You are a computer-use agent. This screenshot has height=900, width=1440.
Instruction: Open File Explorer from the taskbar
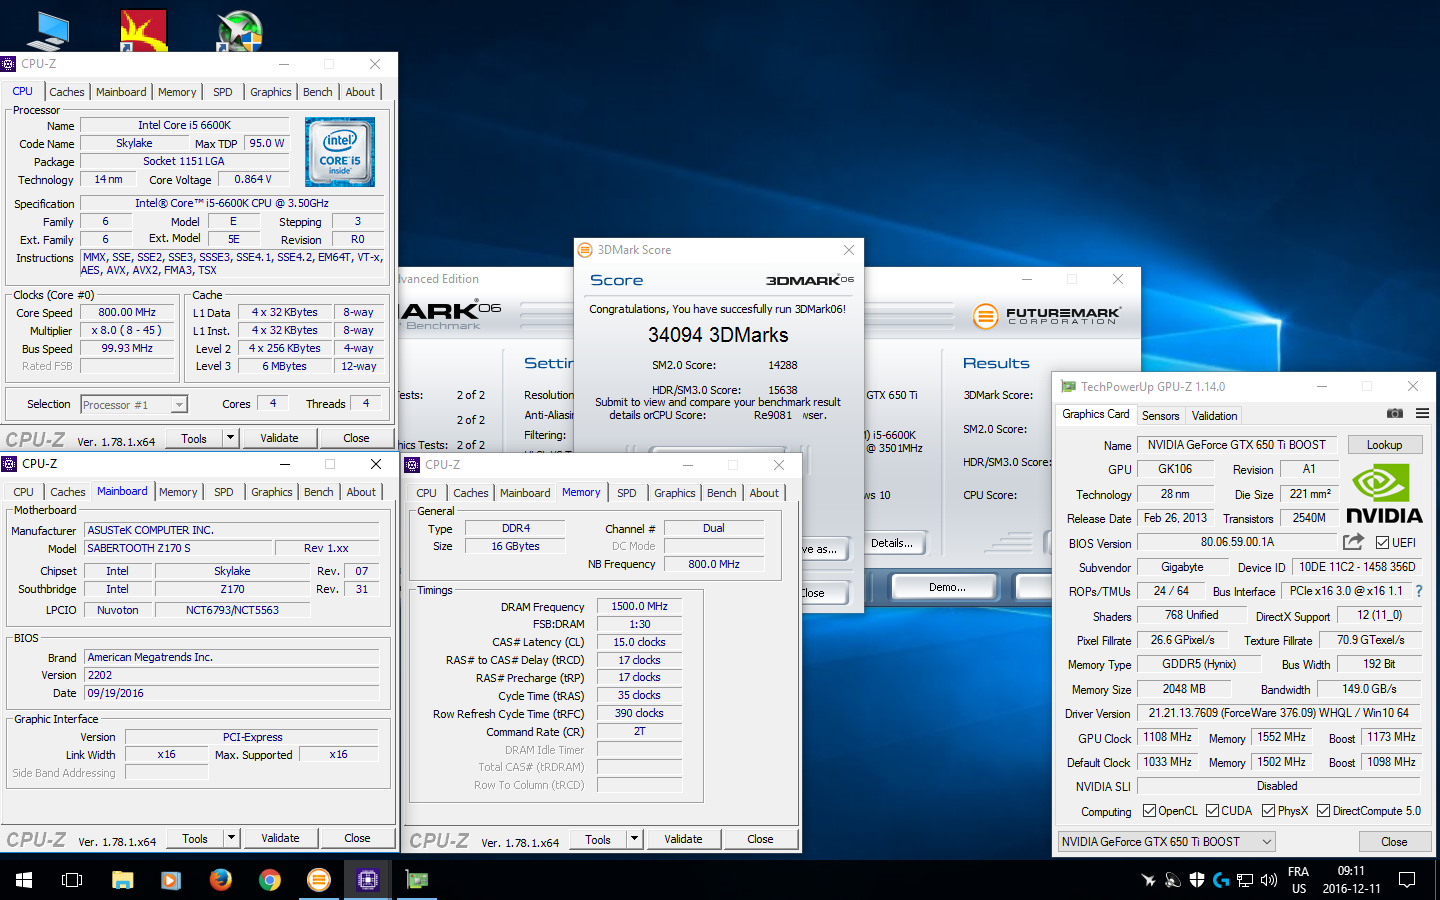[x=122, y=880]
